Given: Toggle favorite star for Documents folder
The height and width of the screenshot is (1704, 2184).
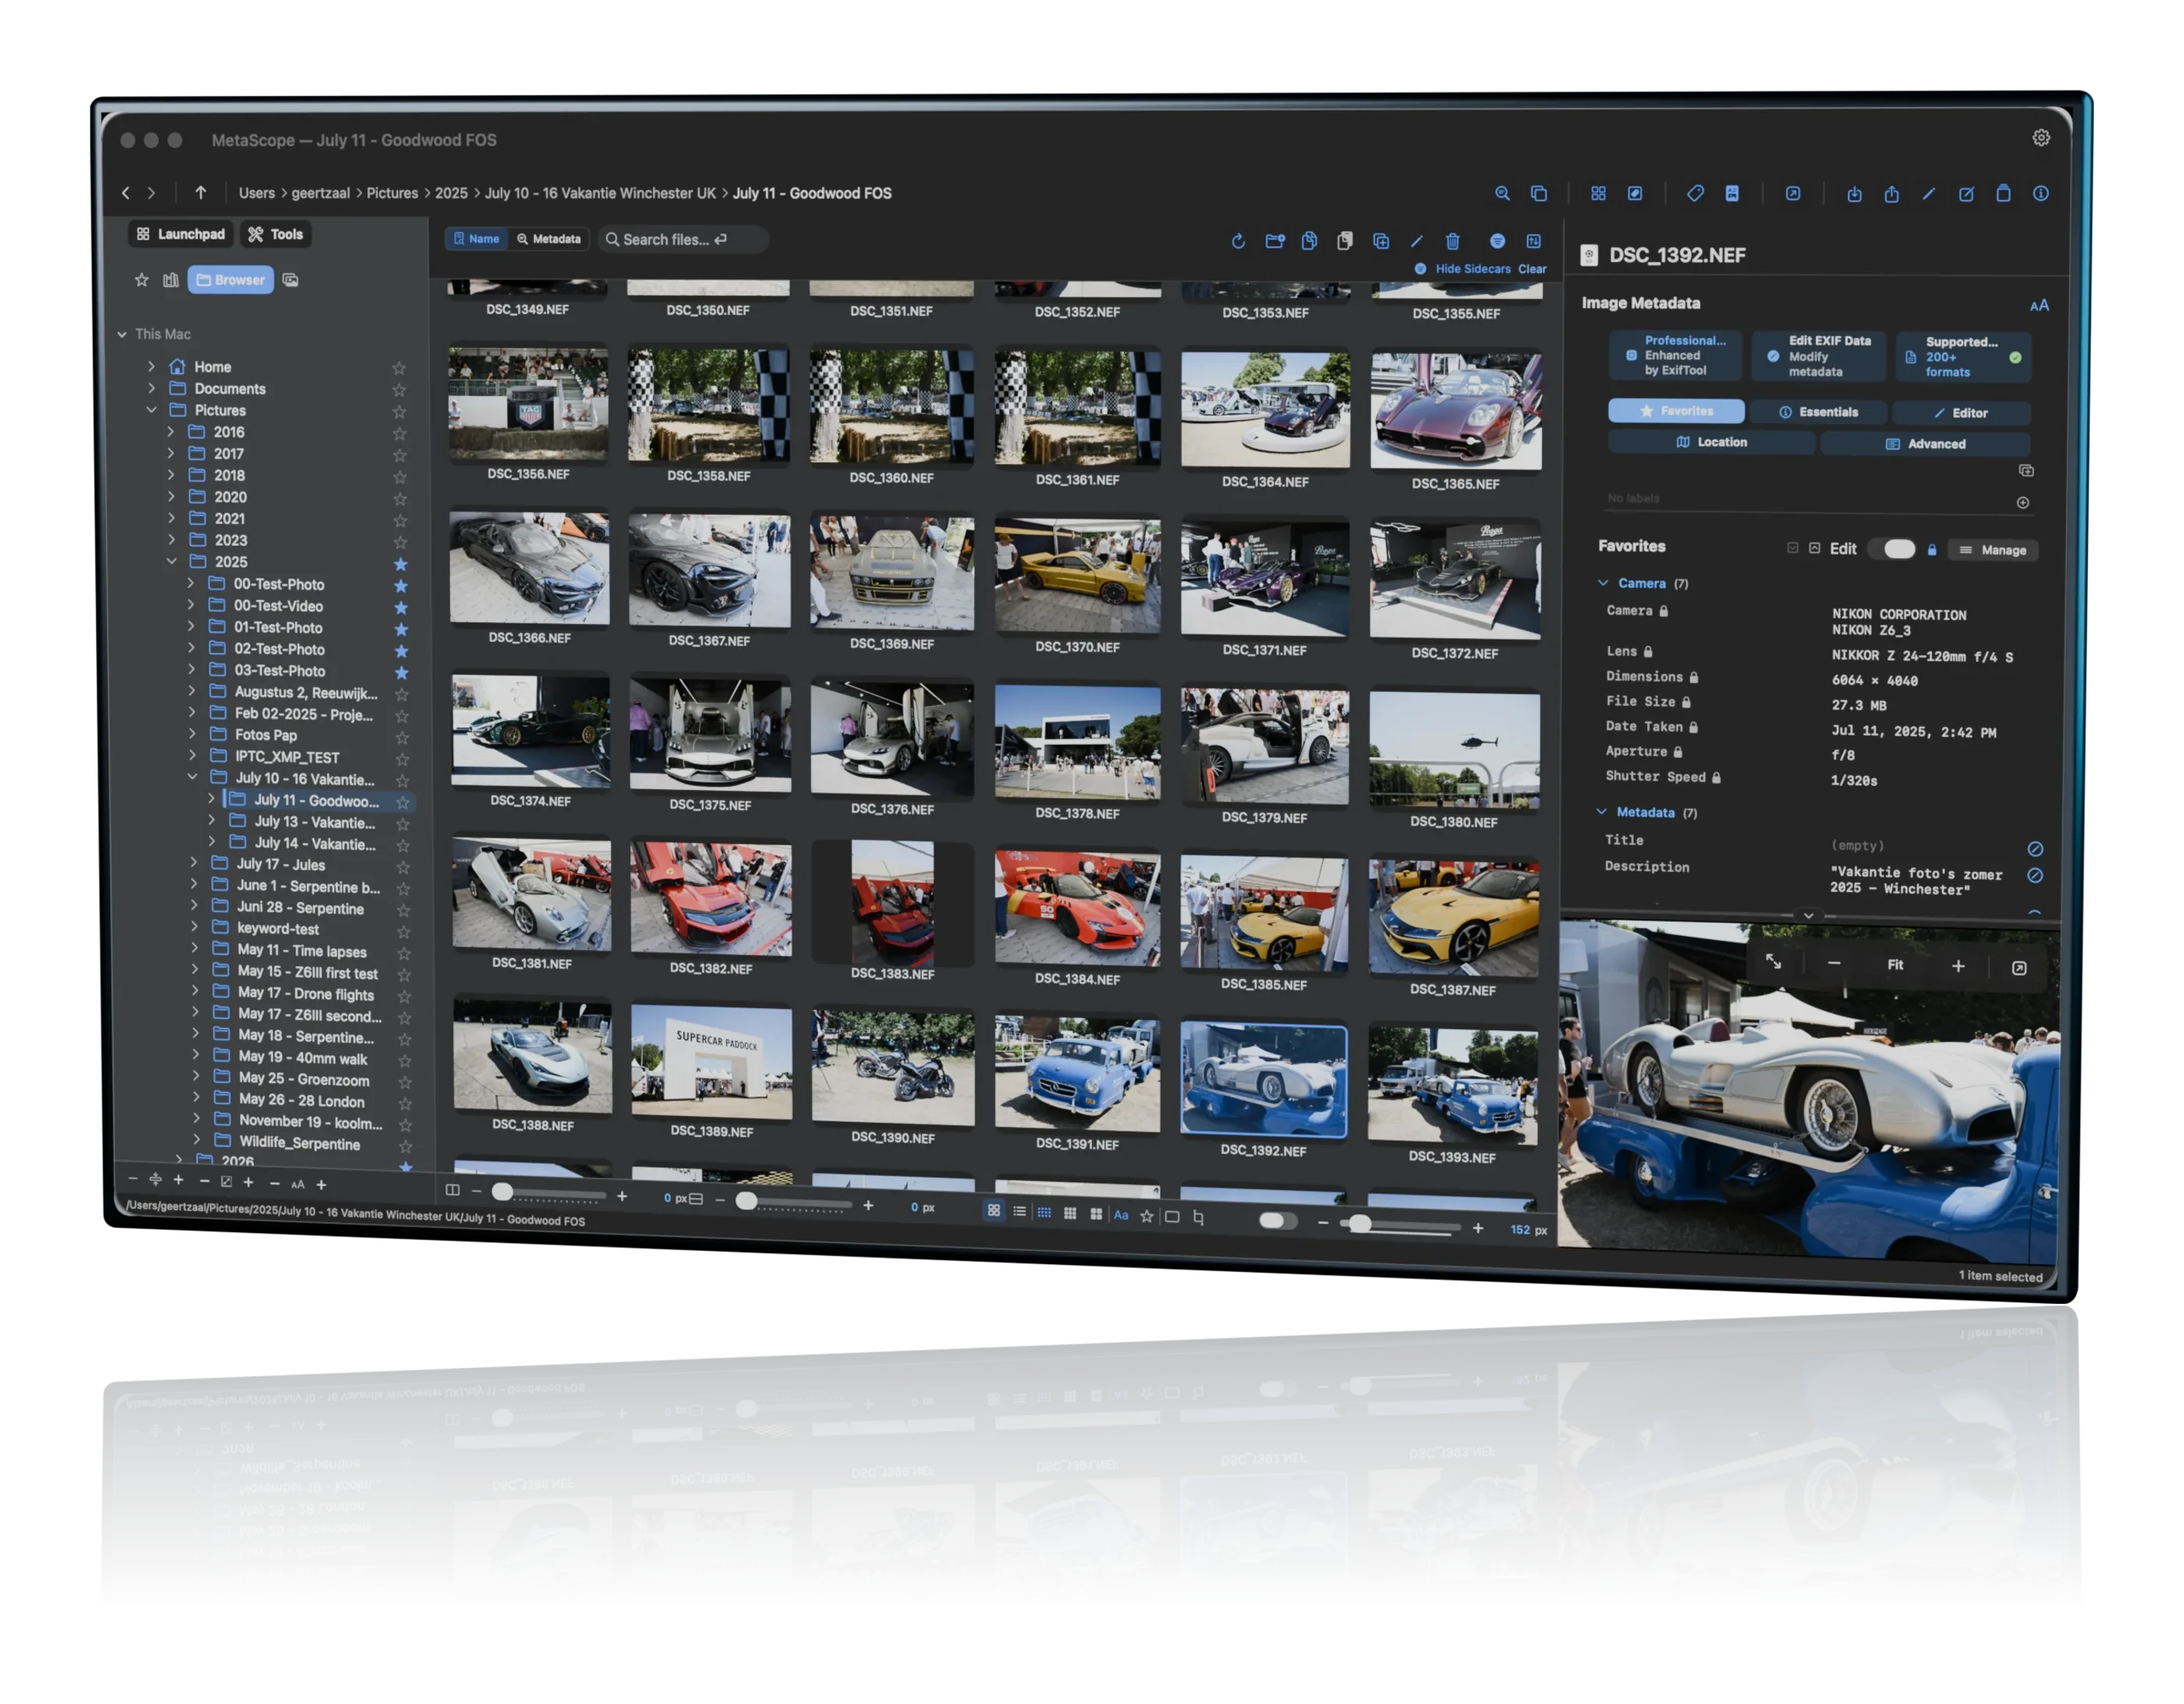Looking at the screenshot, I should tap(399, 391).
